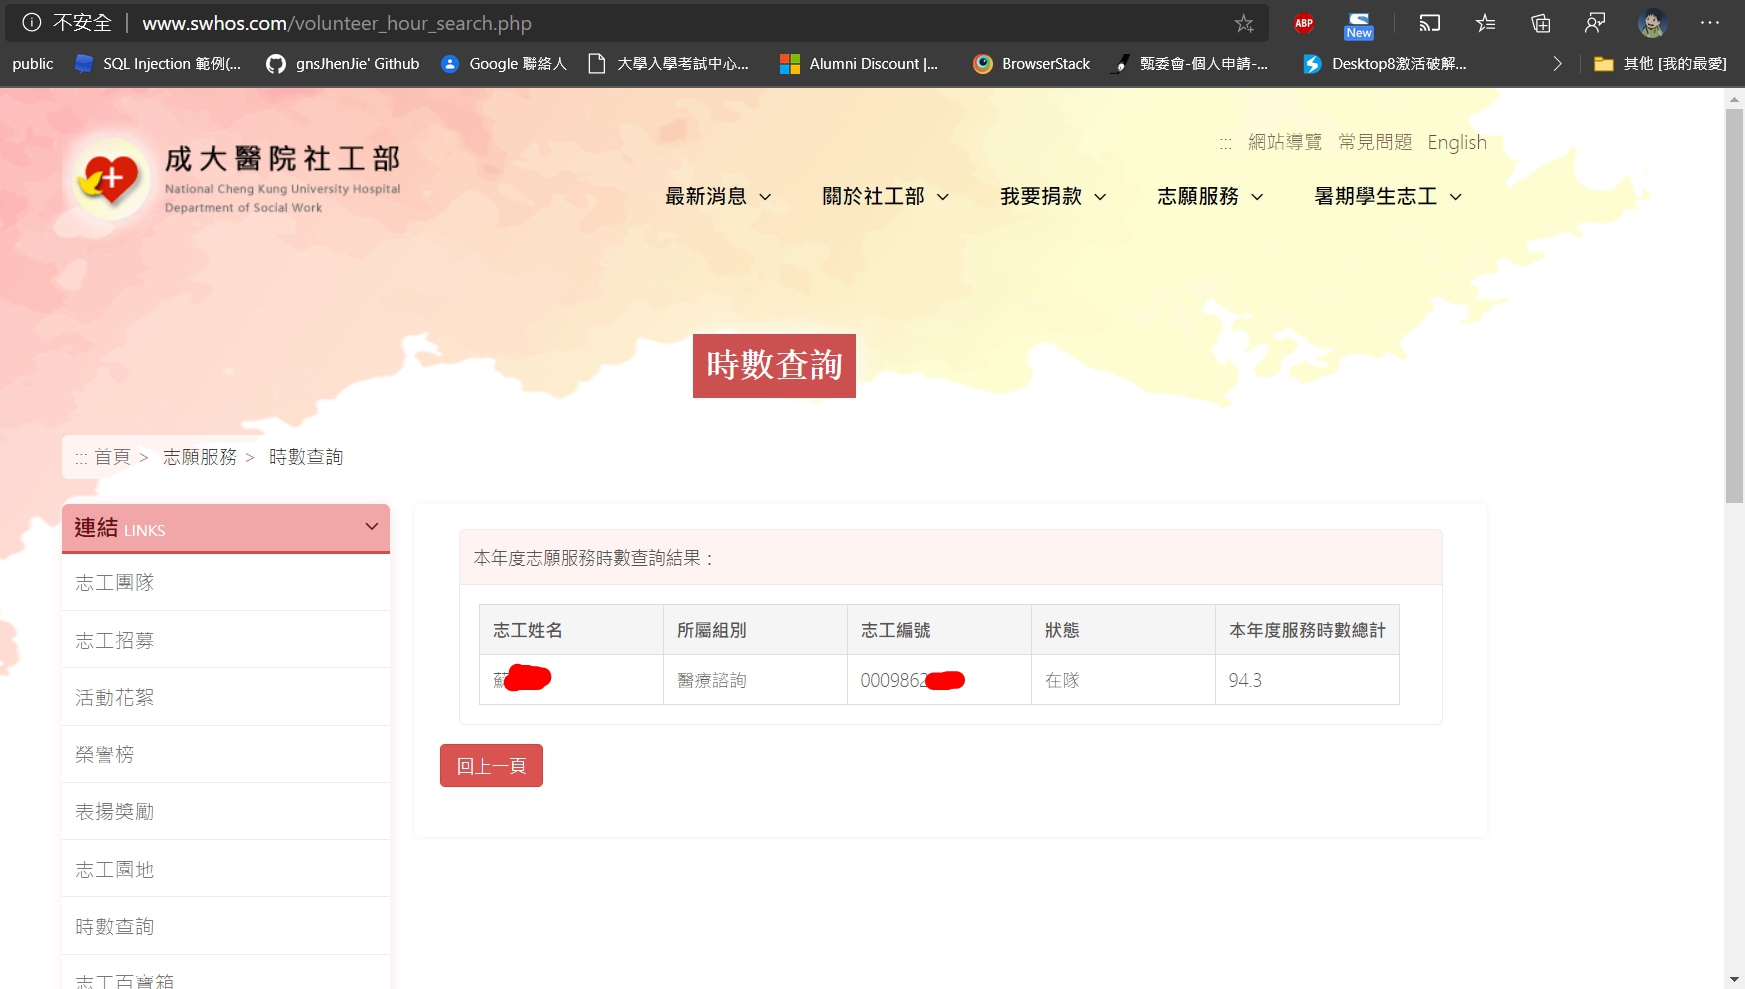Switch site language to English
This screenshot has width=1745, height=989.
(x=1457, y=142)
